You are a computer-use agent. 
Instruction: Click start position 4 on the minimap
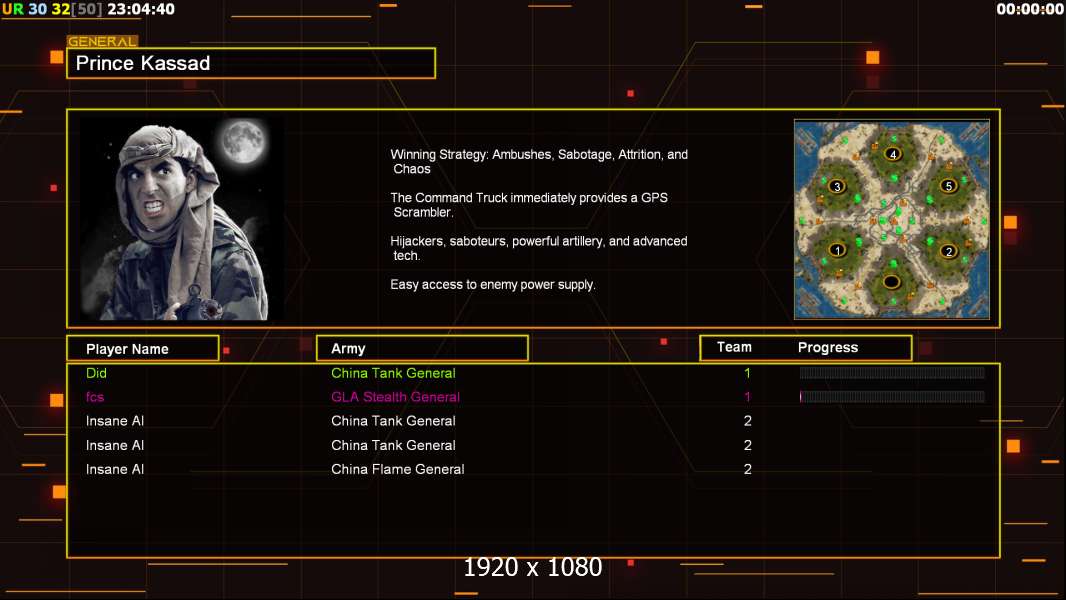pyautogui.click(x=893, y=154)
